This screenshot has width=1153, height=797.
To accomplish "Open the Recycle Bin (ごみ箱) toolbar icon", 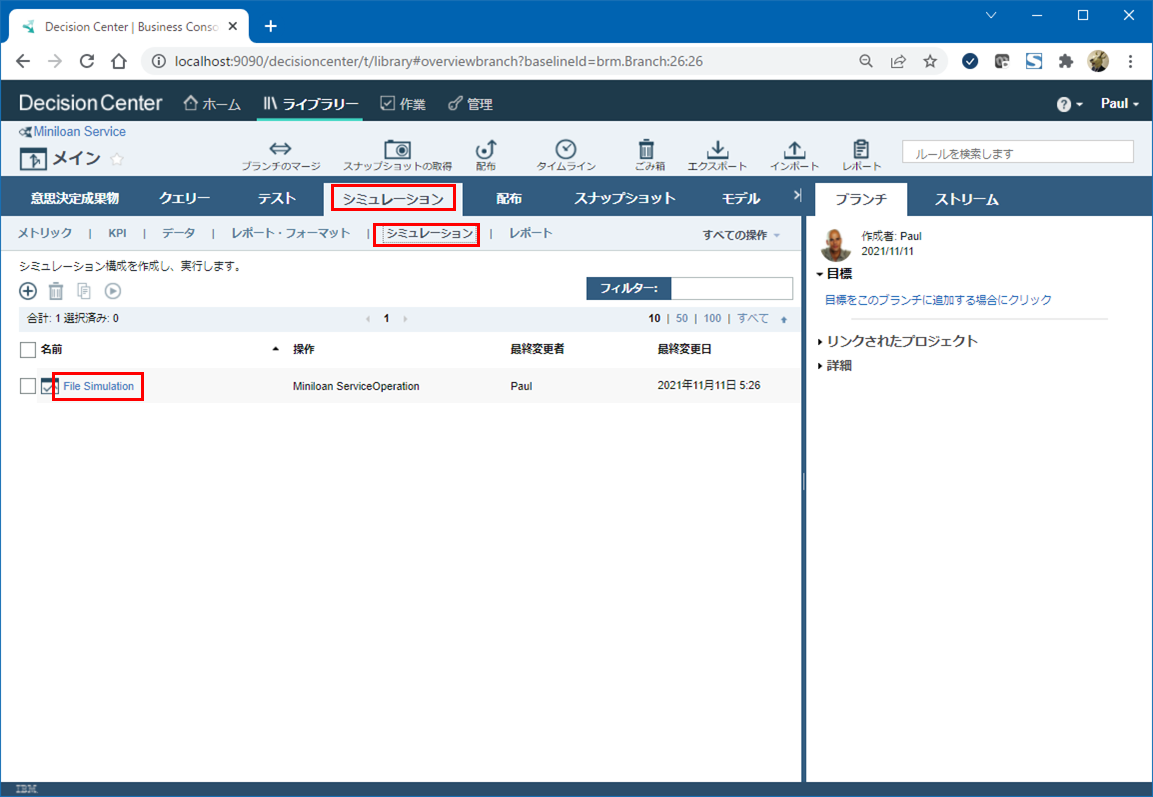I will click(646, 149).
